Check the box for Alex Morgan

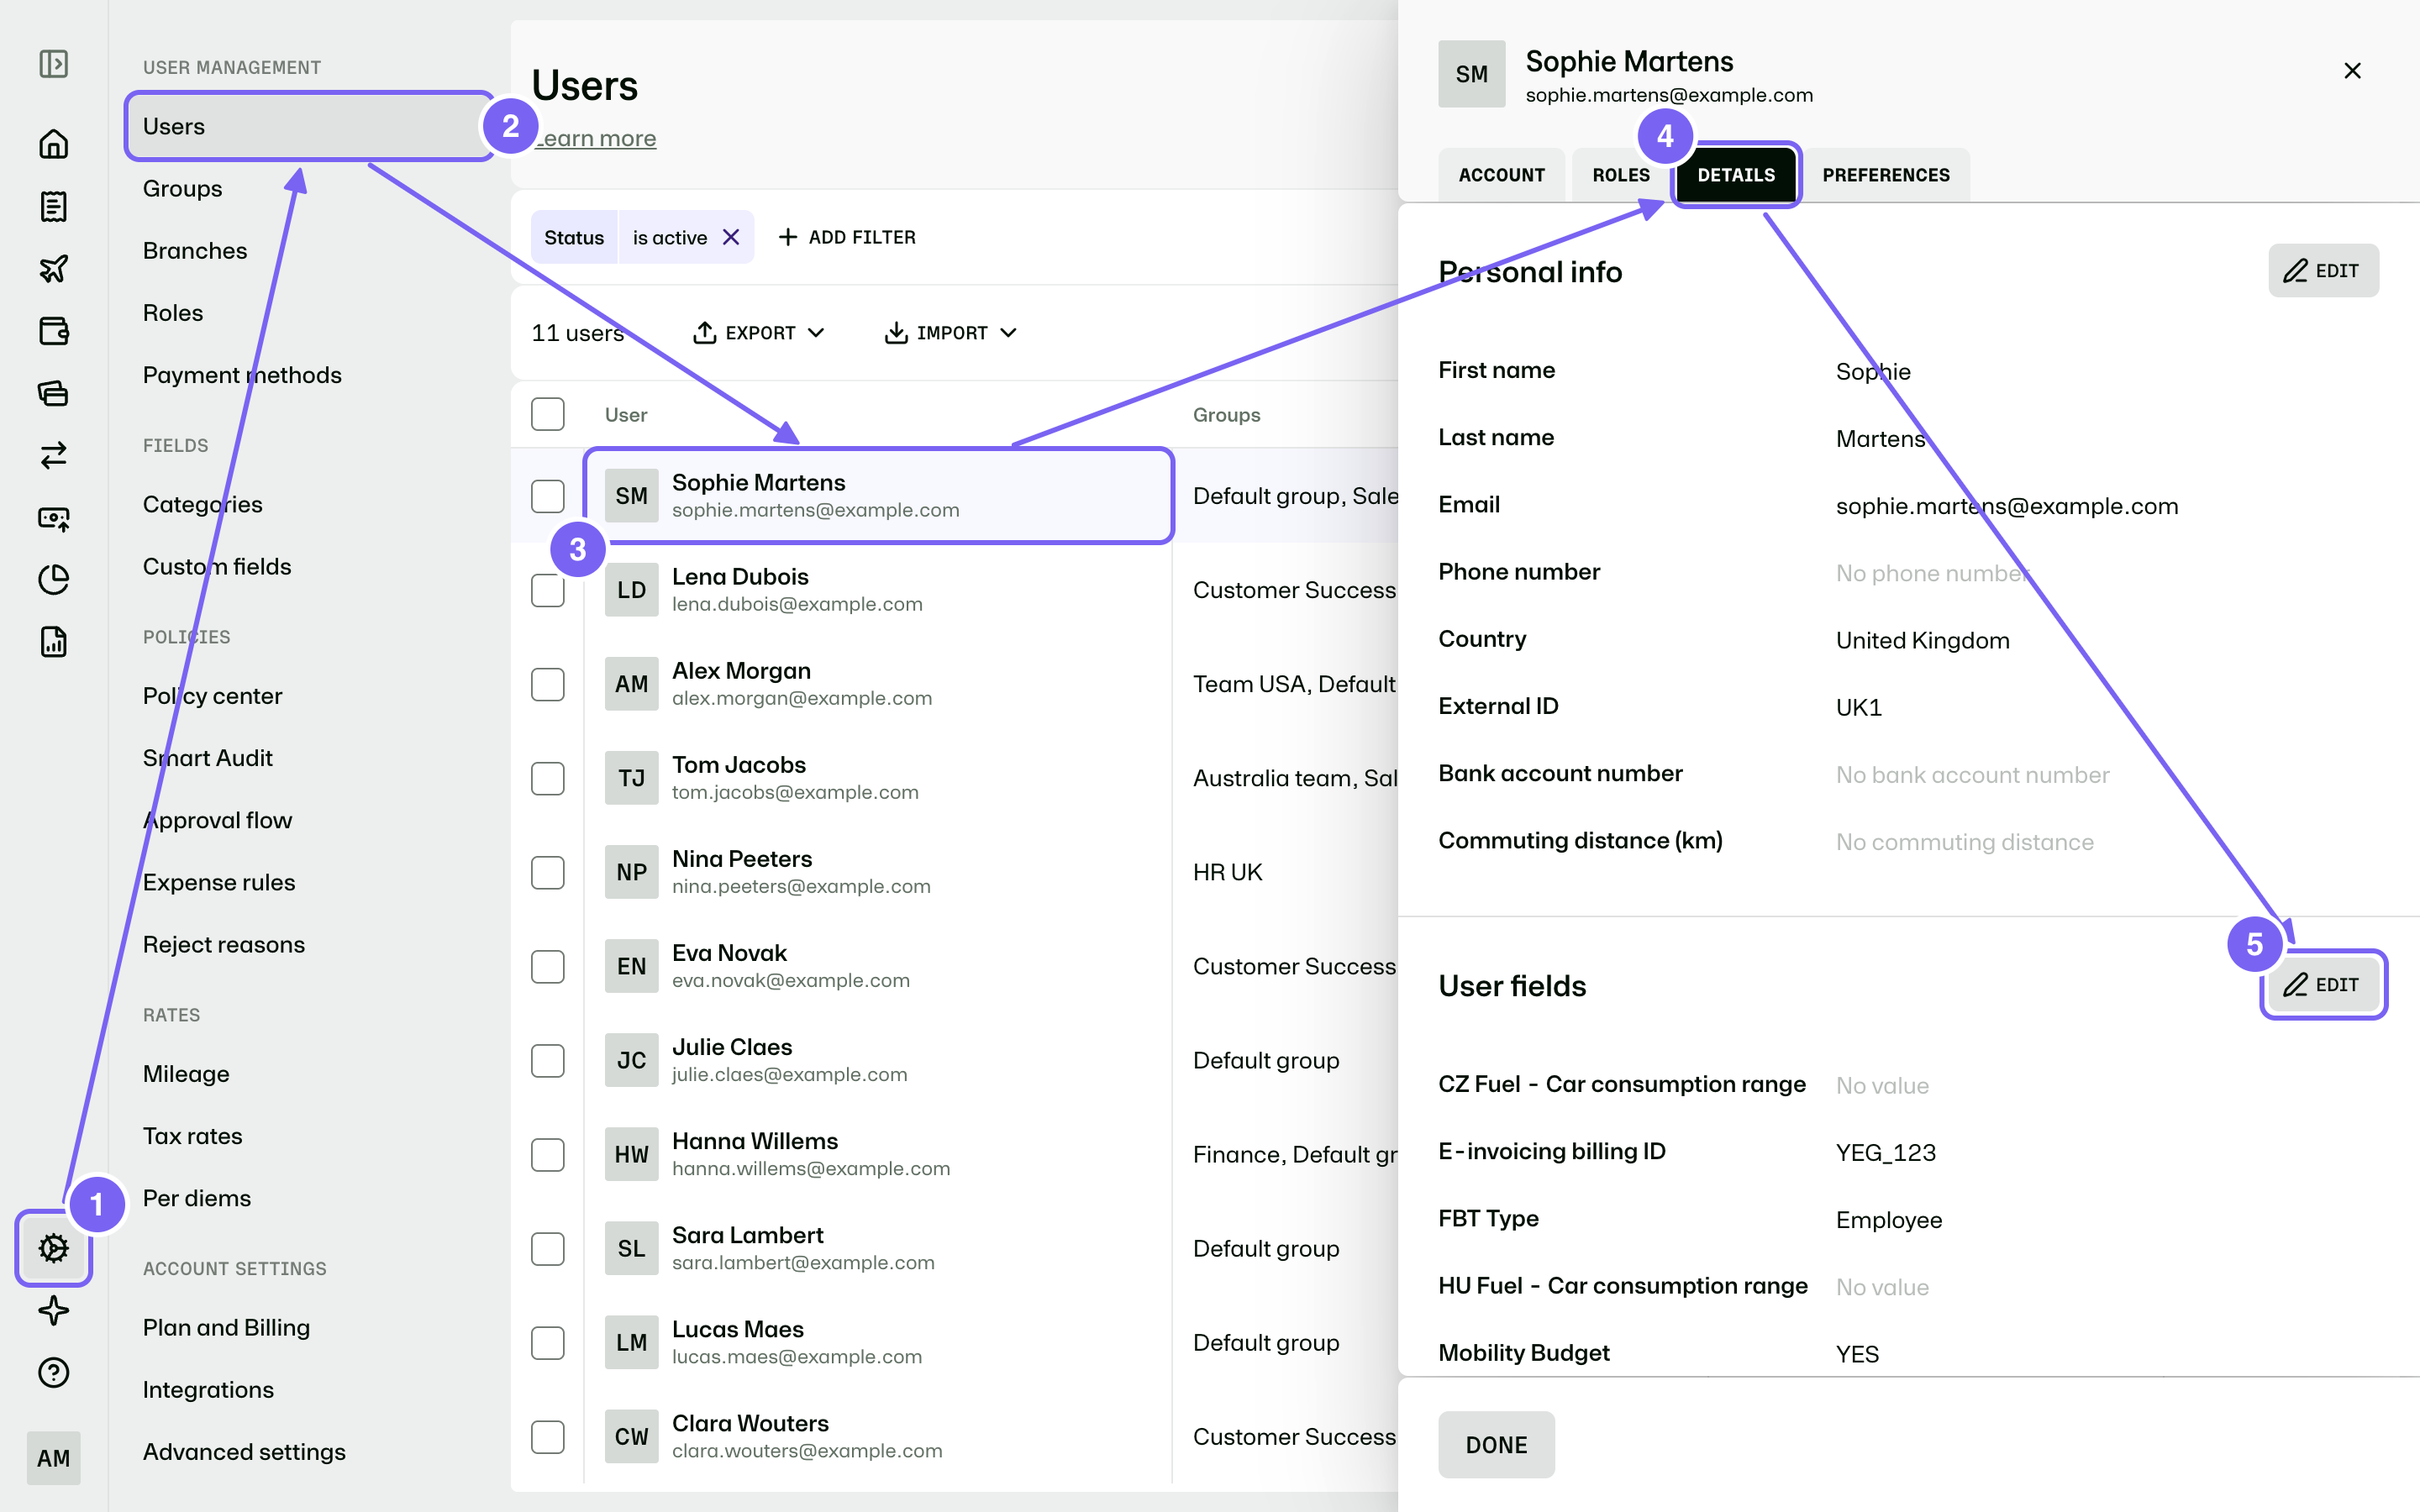548,684
